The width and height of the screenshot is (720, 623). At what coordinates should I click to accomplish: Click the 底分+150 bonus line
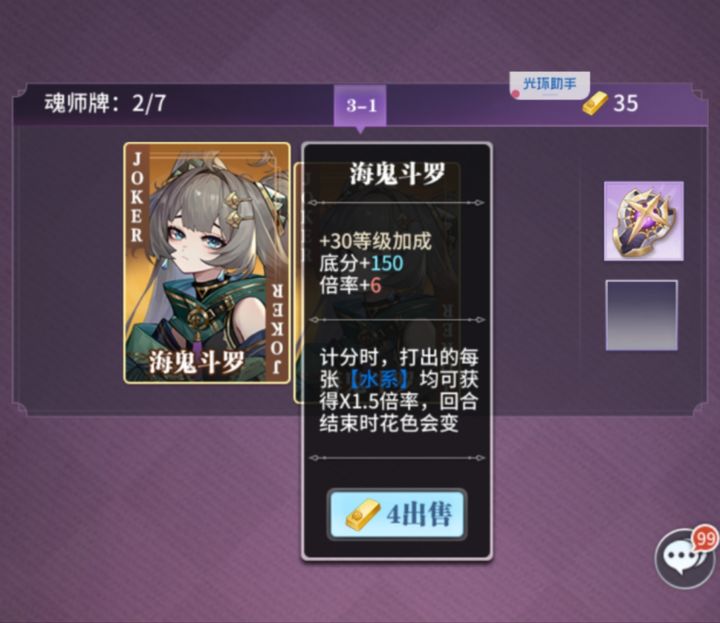click(361, 263)
